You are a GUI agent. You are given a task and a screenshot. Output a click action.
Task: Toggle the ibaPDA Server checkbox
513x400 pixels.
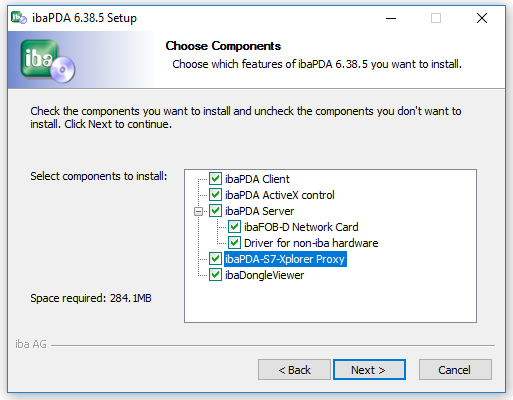215,211
